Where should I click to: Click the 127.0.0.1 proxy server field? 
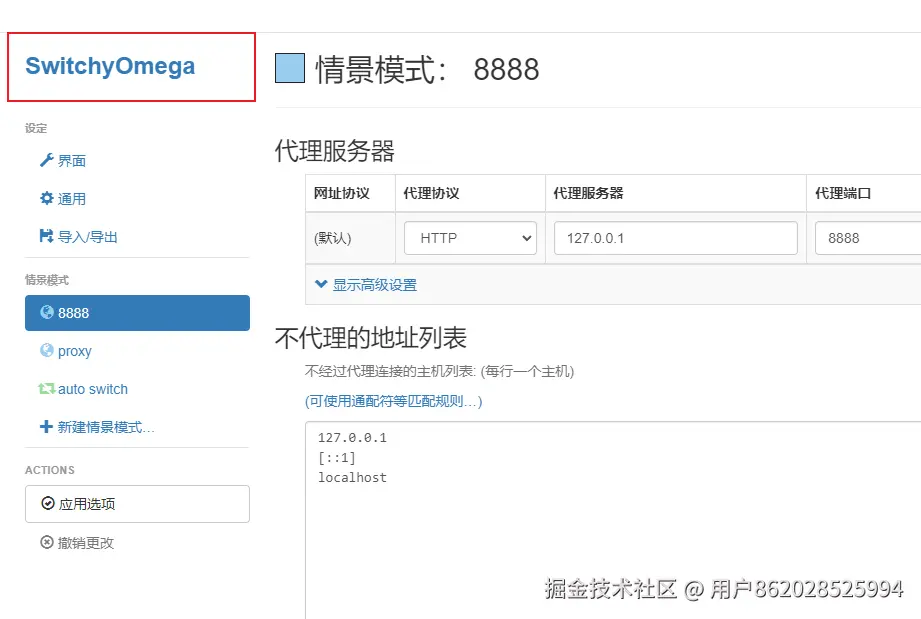point(675,238)
